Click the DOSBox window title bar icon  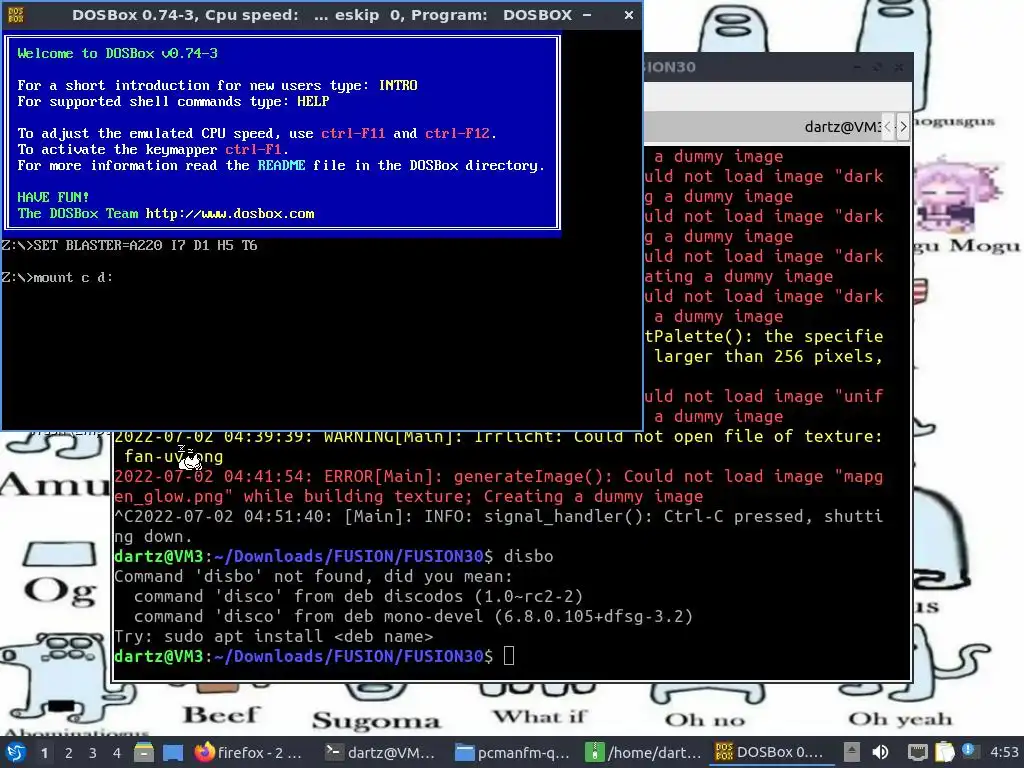16,14
